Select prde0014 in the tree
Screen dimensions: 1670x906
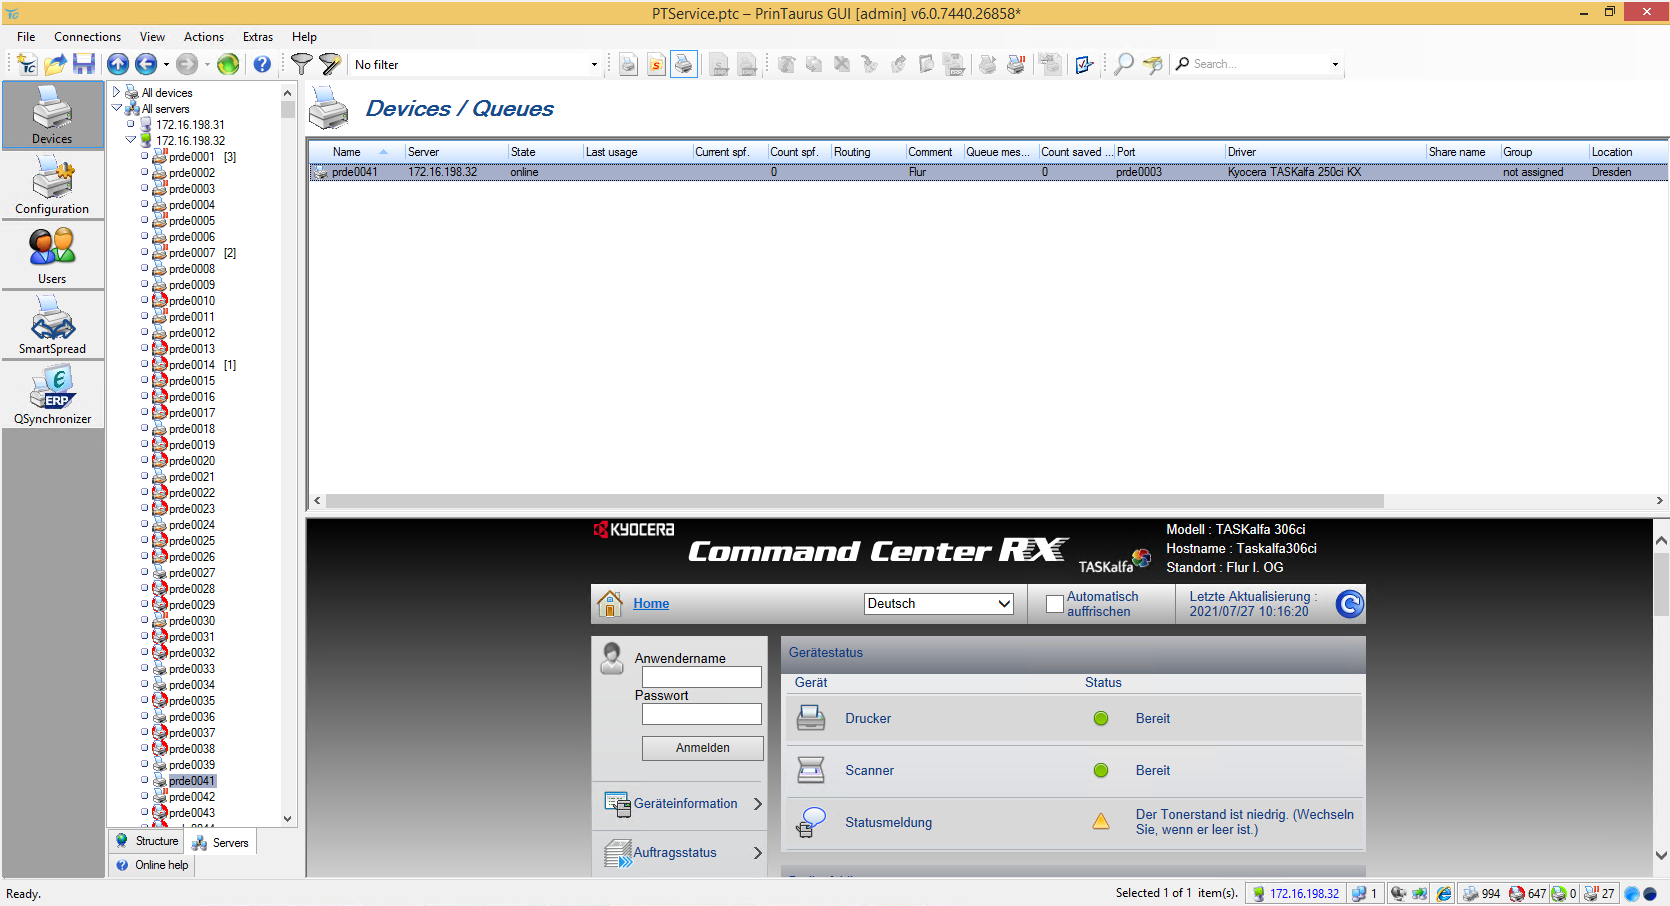(191, 365)
